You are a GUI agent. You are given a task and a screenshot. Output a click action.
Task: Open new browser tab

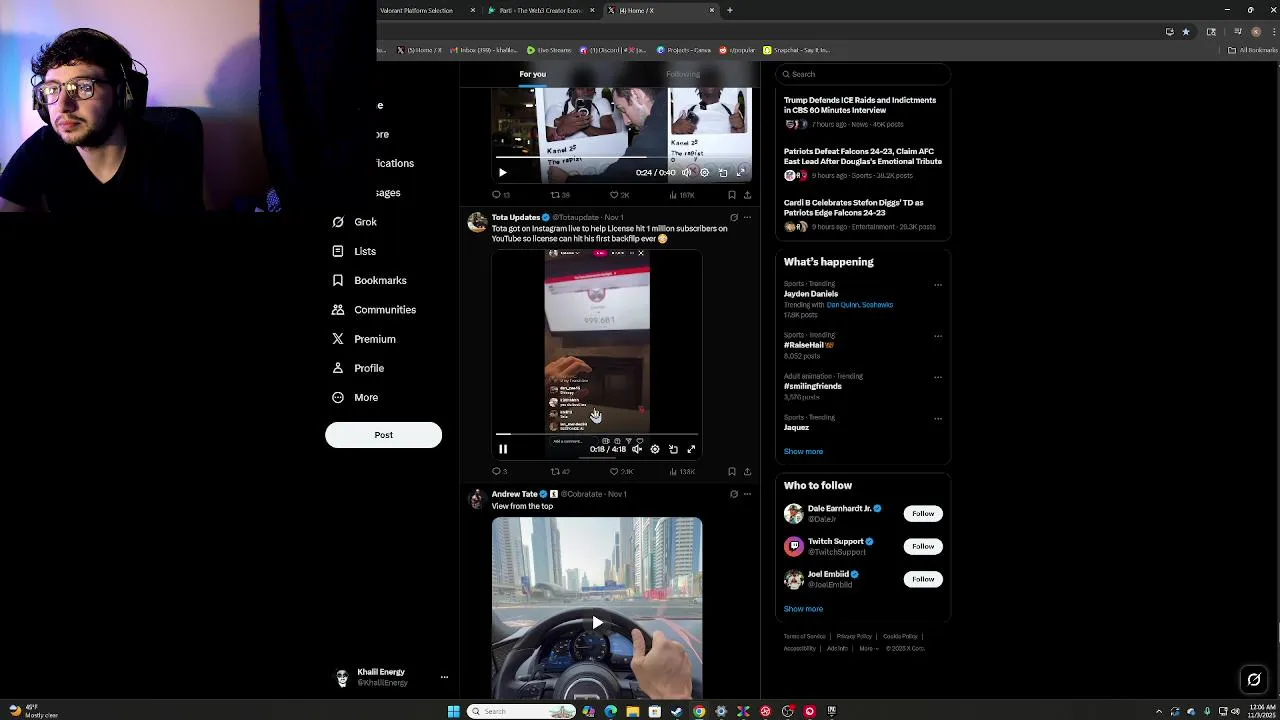tap(730, 10)
